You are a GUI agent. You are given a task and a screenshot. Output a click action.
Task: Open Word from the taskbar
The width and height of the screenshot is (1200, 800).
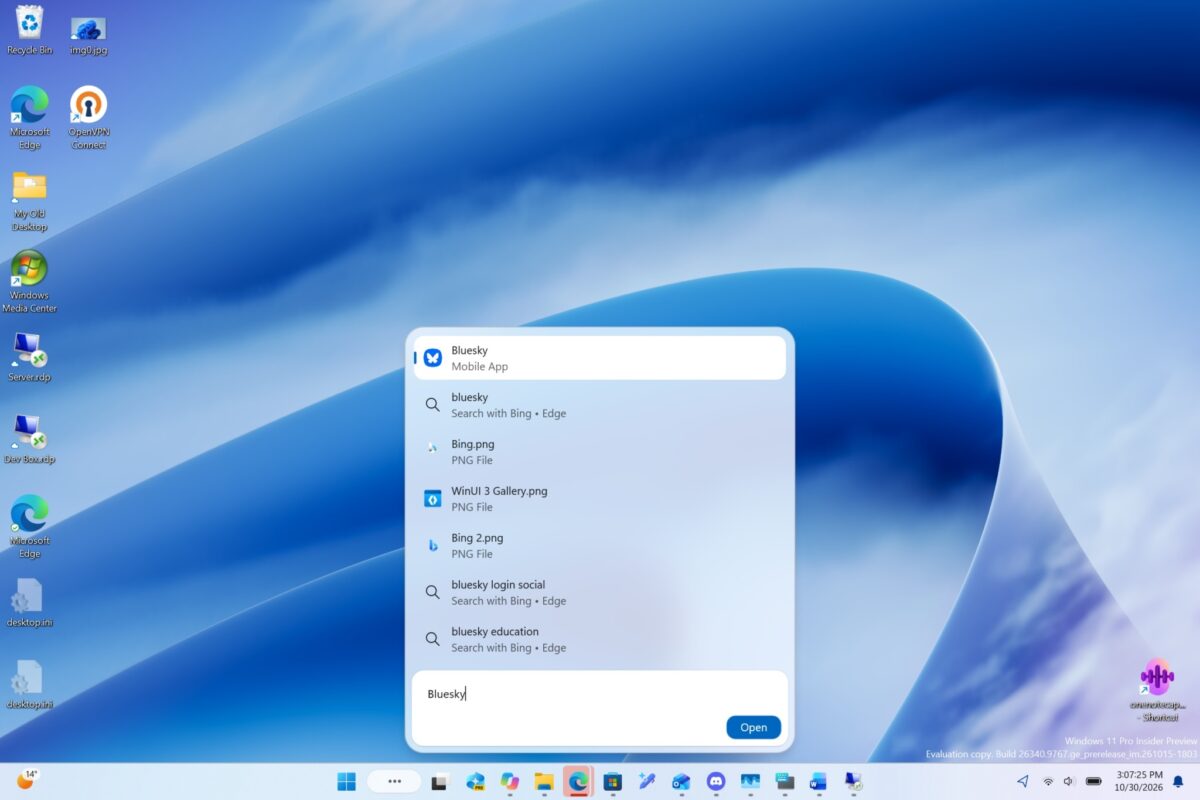click(819, 781)
